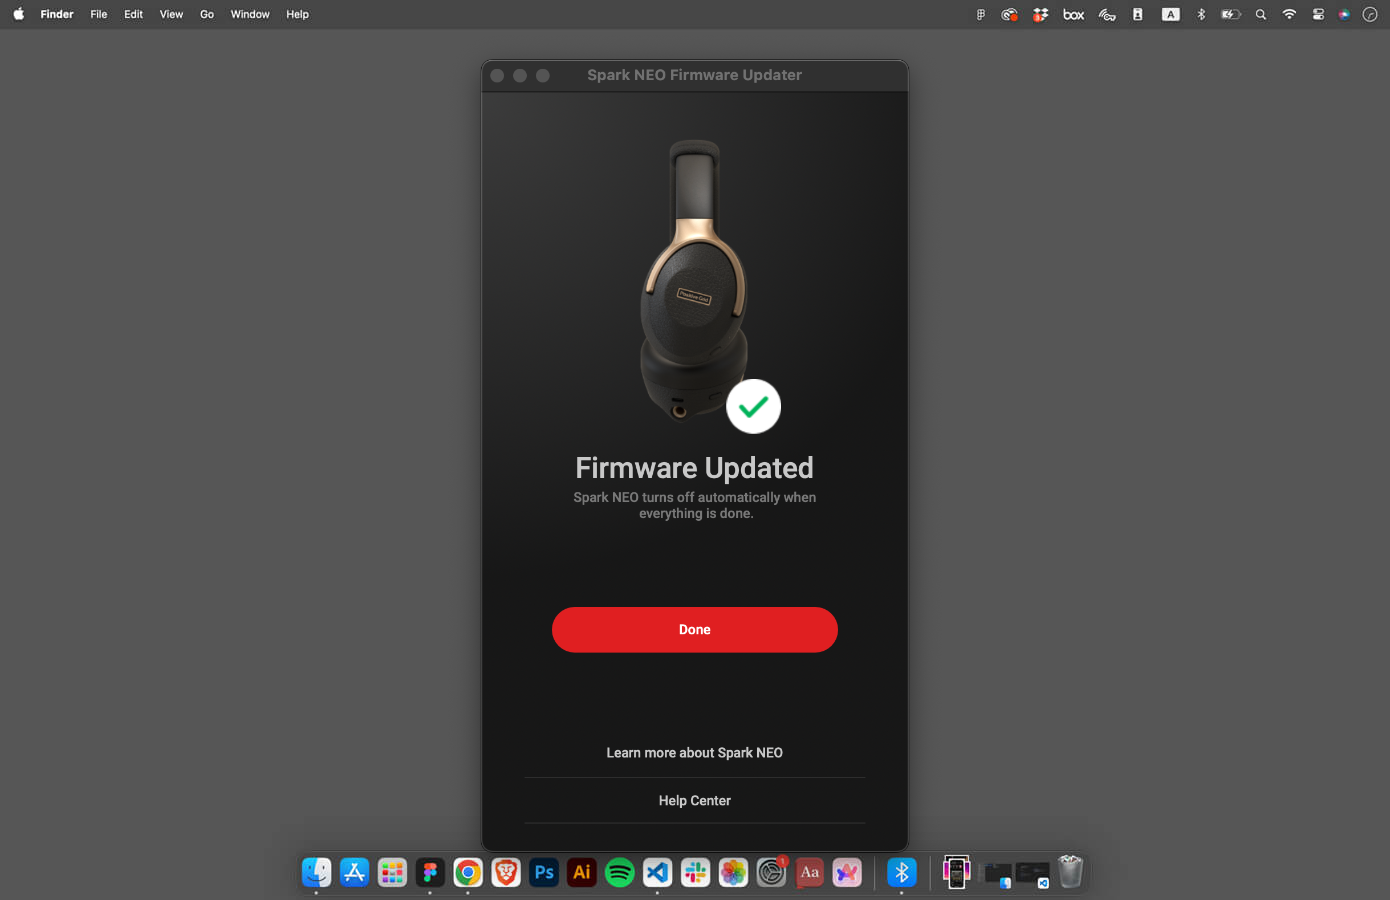Click the Wi-Fi key icon in menu bar

[x=1107, y=14]
